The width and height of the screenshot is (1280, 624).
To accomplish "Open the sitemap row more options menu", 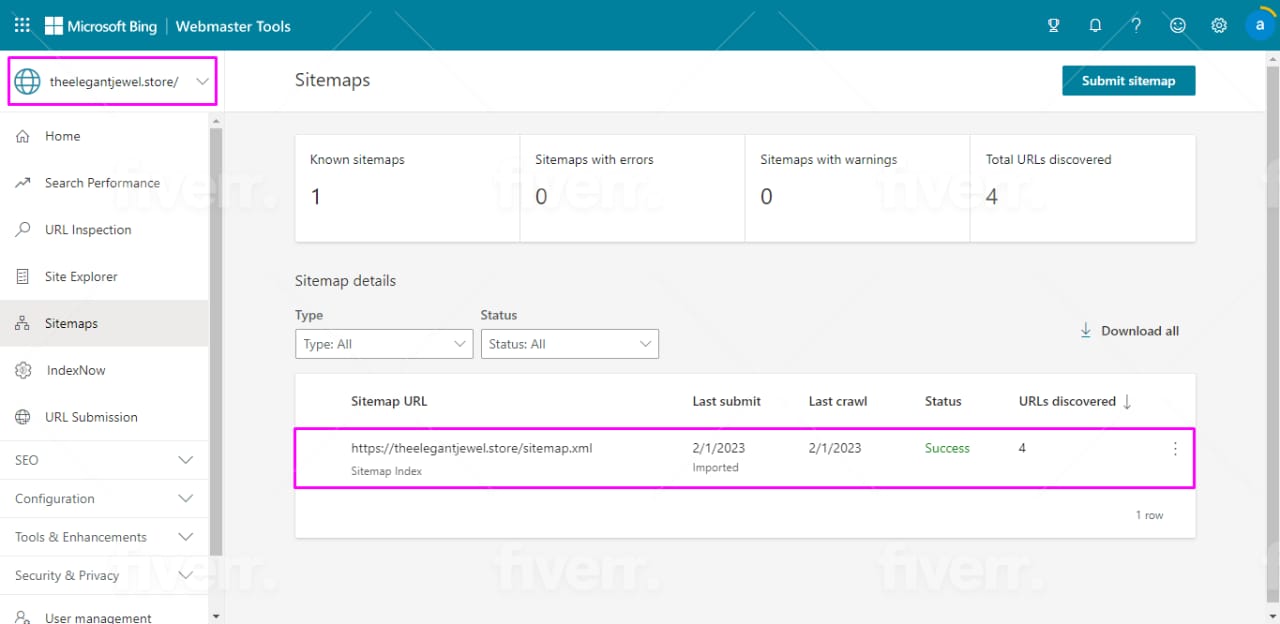I will coord(1175,449).
